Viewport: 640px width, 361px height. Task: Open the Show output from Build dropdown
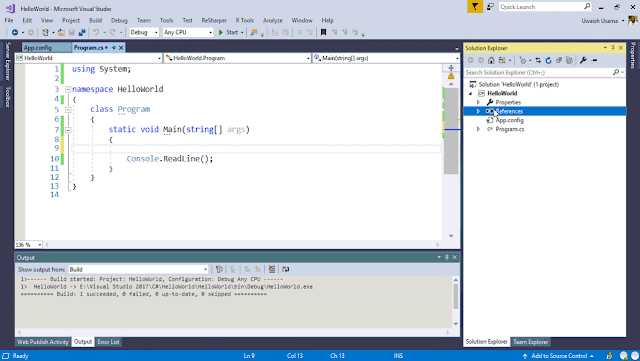point(138,269)
